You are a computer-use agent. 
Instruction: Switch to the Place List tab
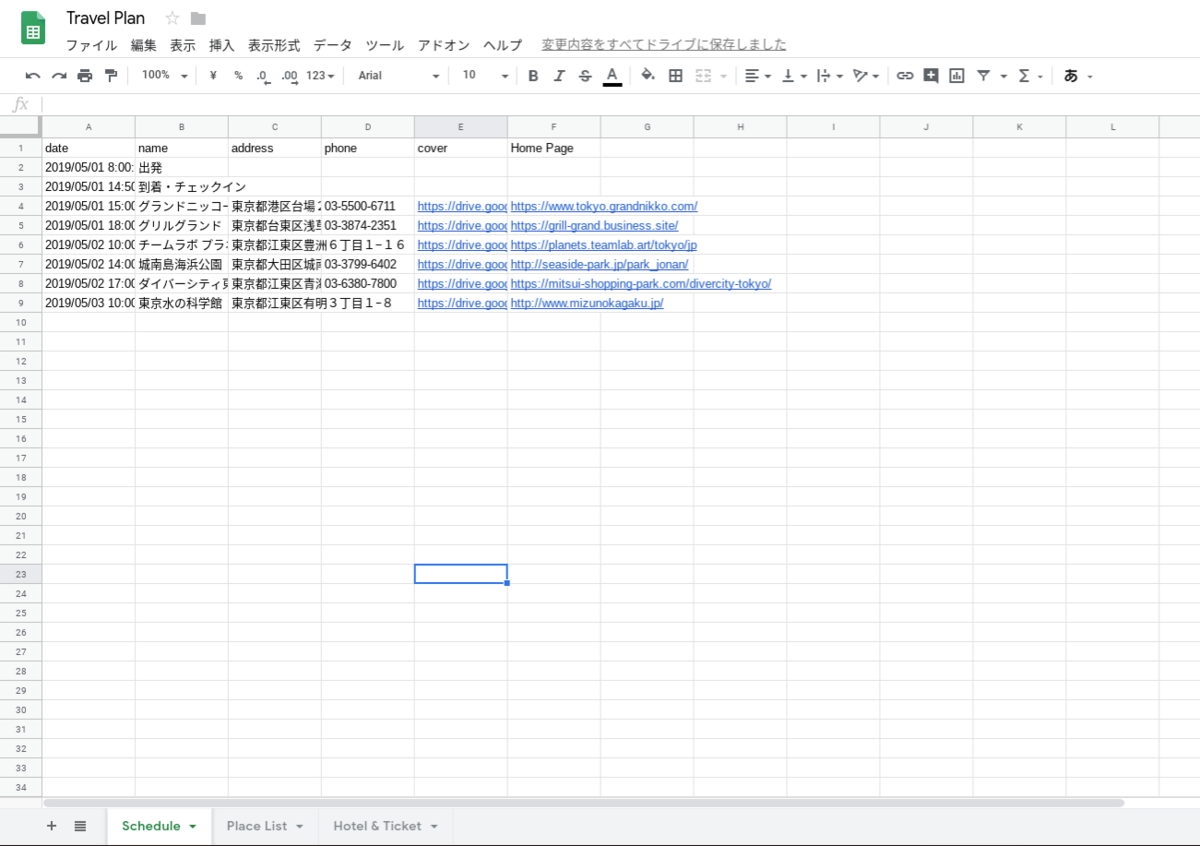pyautogui.click(x=258, y=826)
